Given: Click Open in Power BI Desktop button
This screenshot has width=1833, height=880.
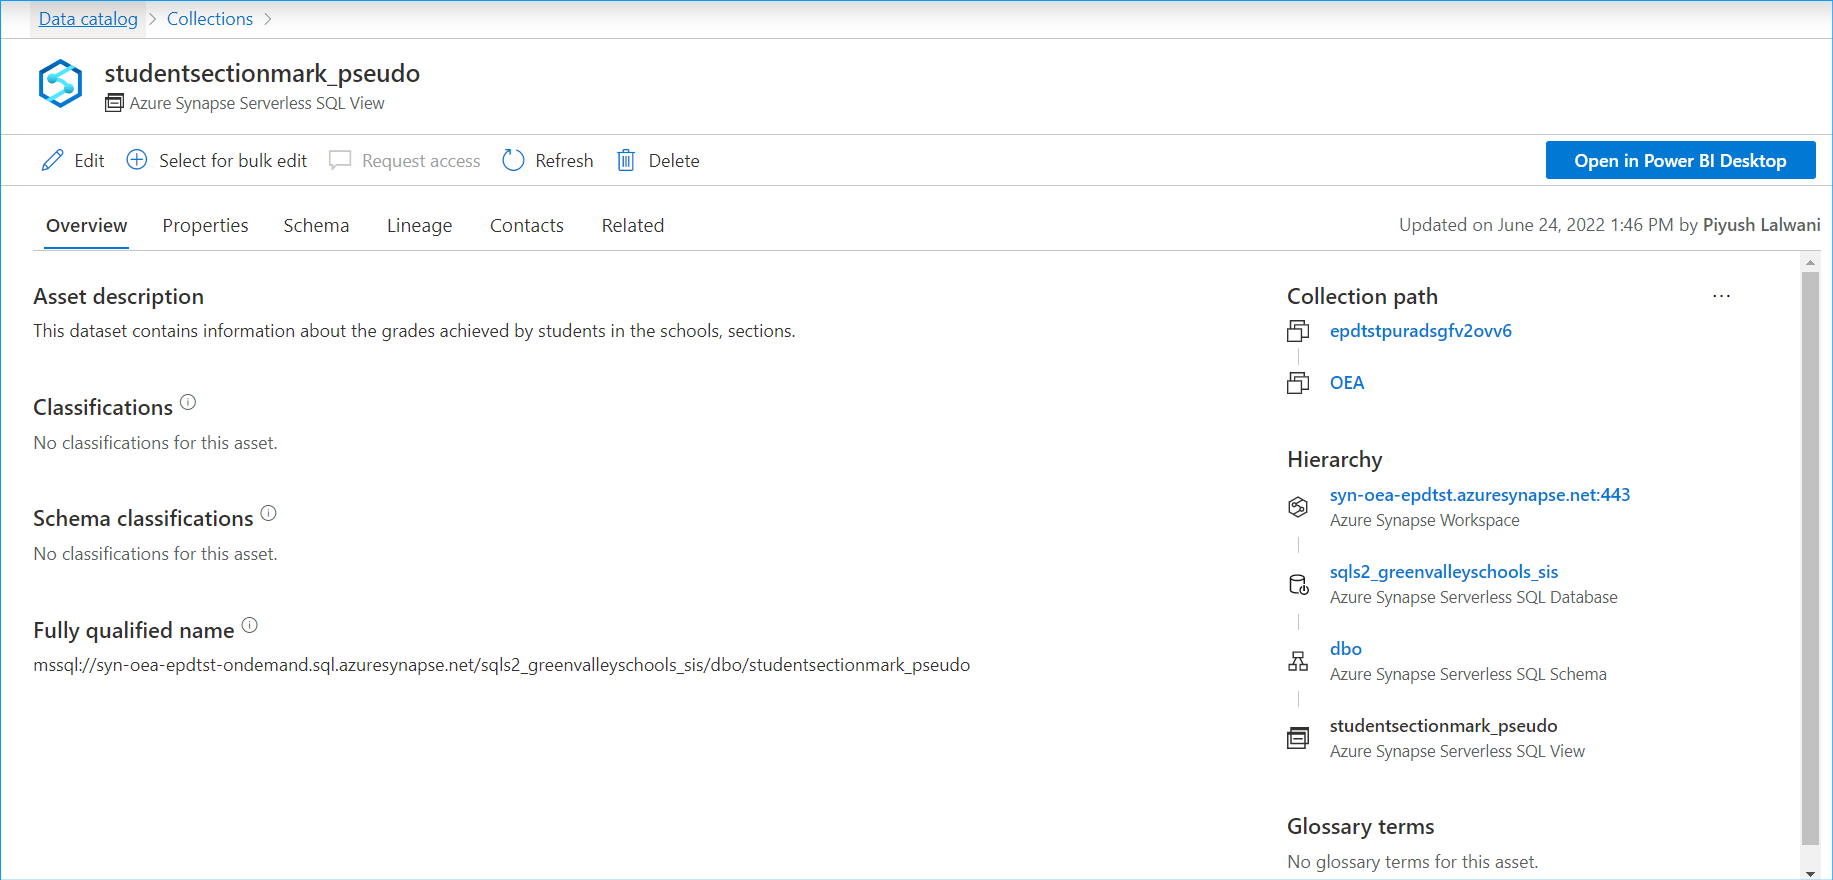Looking at the screenshot, I should click(1680, 160).
